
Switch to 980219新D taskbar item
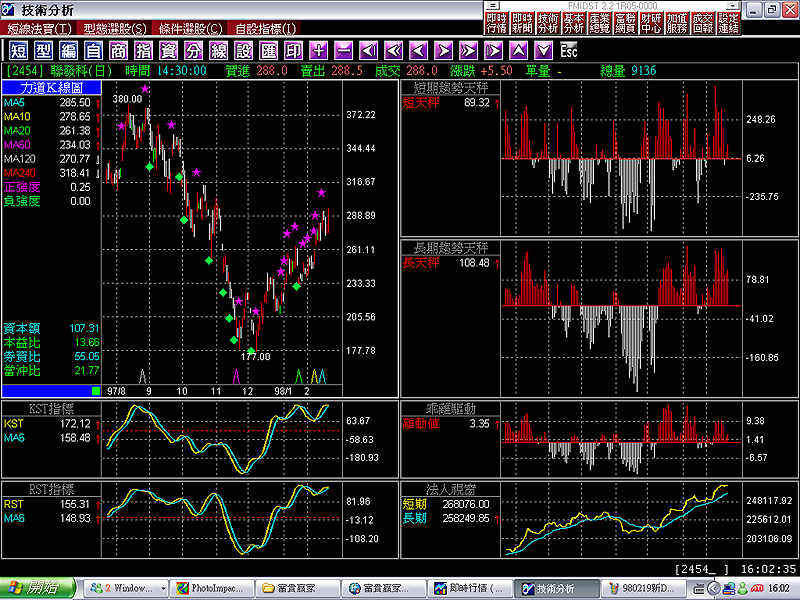(642, 588)
